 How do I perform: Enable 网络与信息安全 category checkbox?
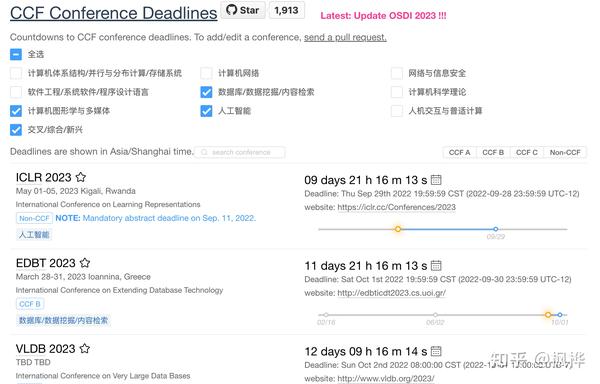click(x=397, y=73)
